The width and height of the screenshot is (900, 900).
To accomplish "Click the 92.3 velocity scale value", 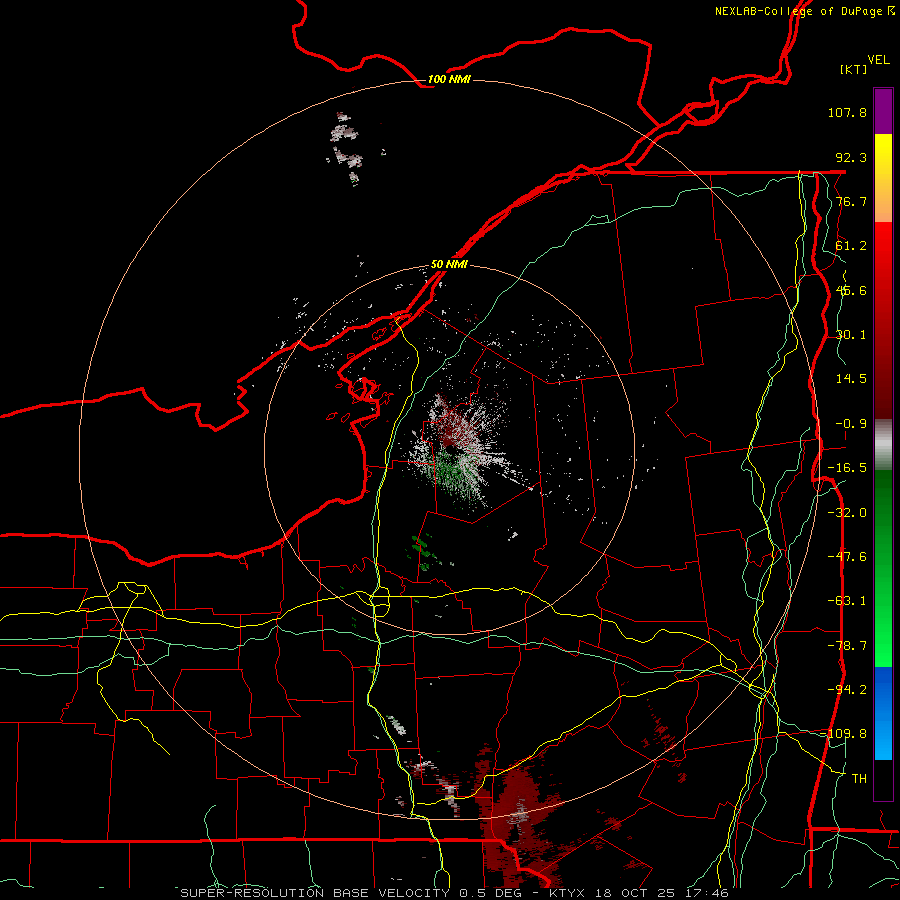I will click(851, 157).
